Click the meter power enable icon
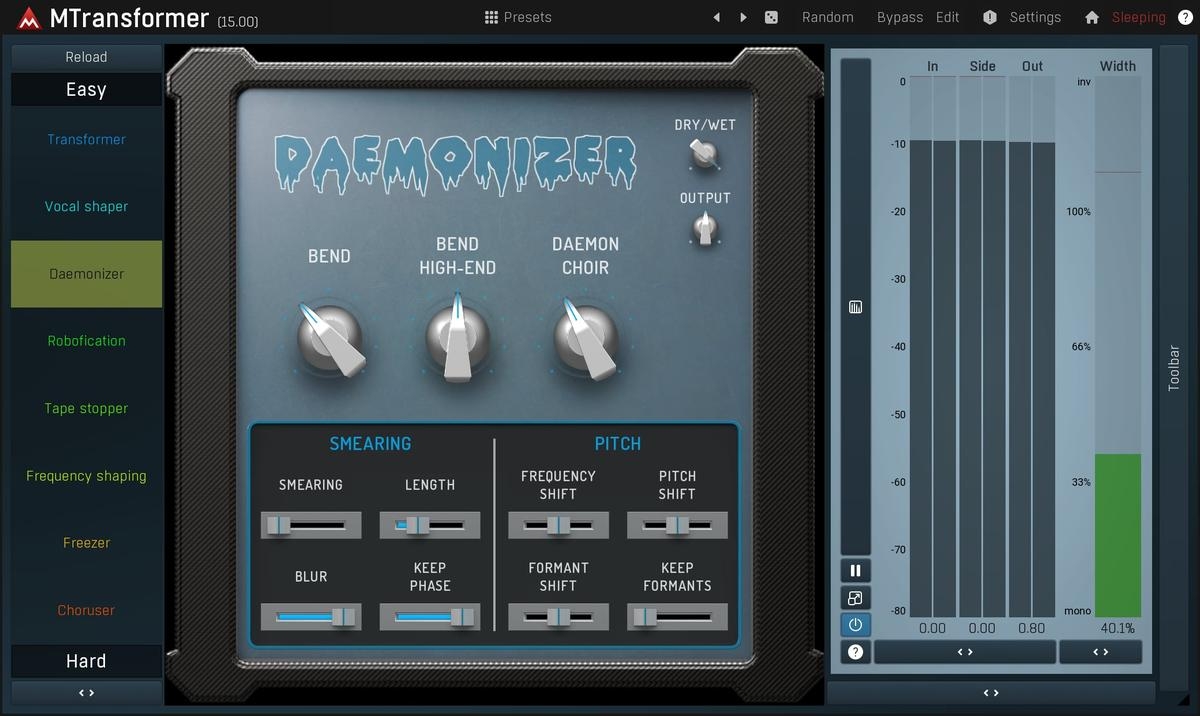Image resolution: width=1200 pixels, height=716 pixels. (x=855, y=625)
